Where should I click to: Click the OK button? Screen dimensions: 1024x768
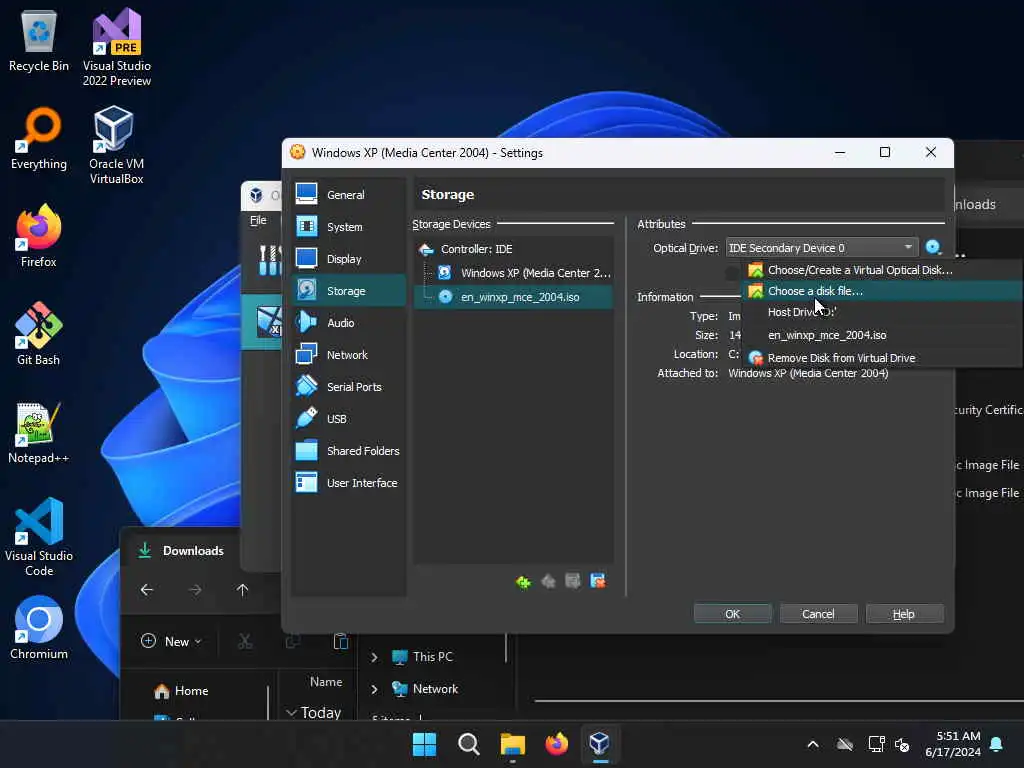coord(732,614)
